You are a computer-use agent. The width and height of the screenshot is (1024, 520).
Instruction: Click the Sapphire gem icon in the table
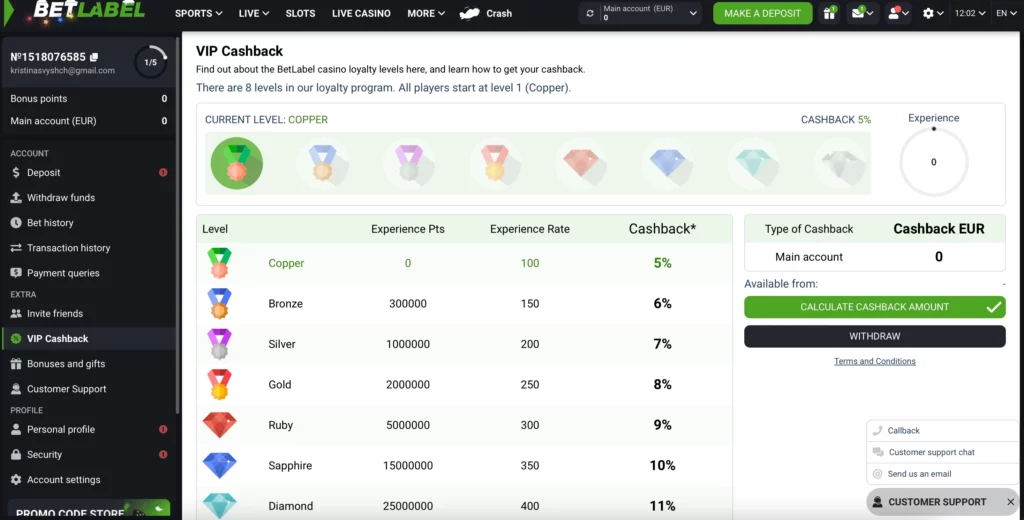coord(219,466)
